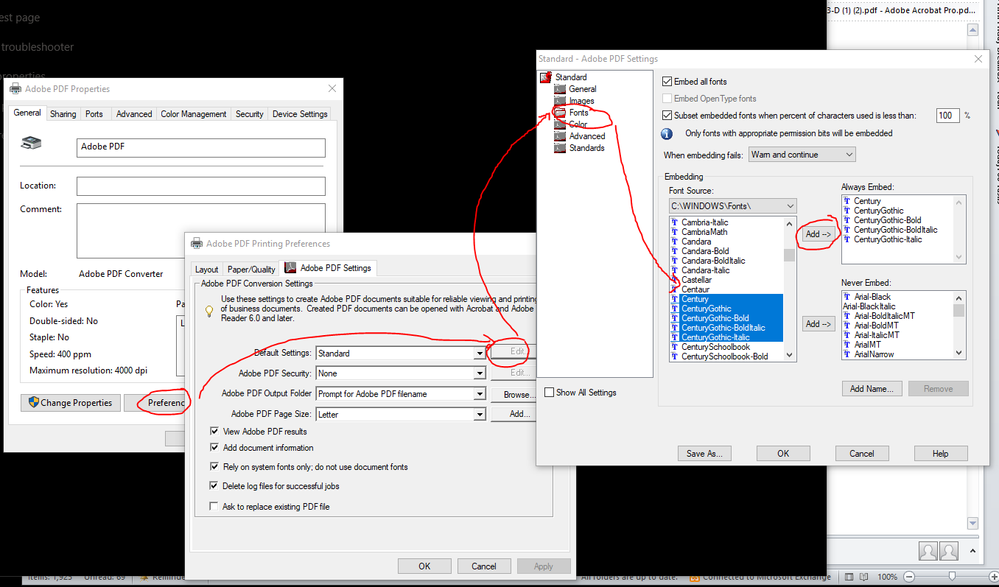The width and height of the screenshot is (999, 587).
Task: Click the folder icon beside Images in settings tree
Action: (x=560, y=101)
